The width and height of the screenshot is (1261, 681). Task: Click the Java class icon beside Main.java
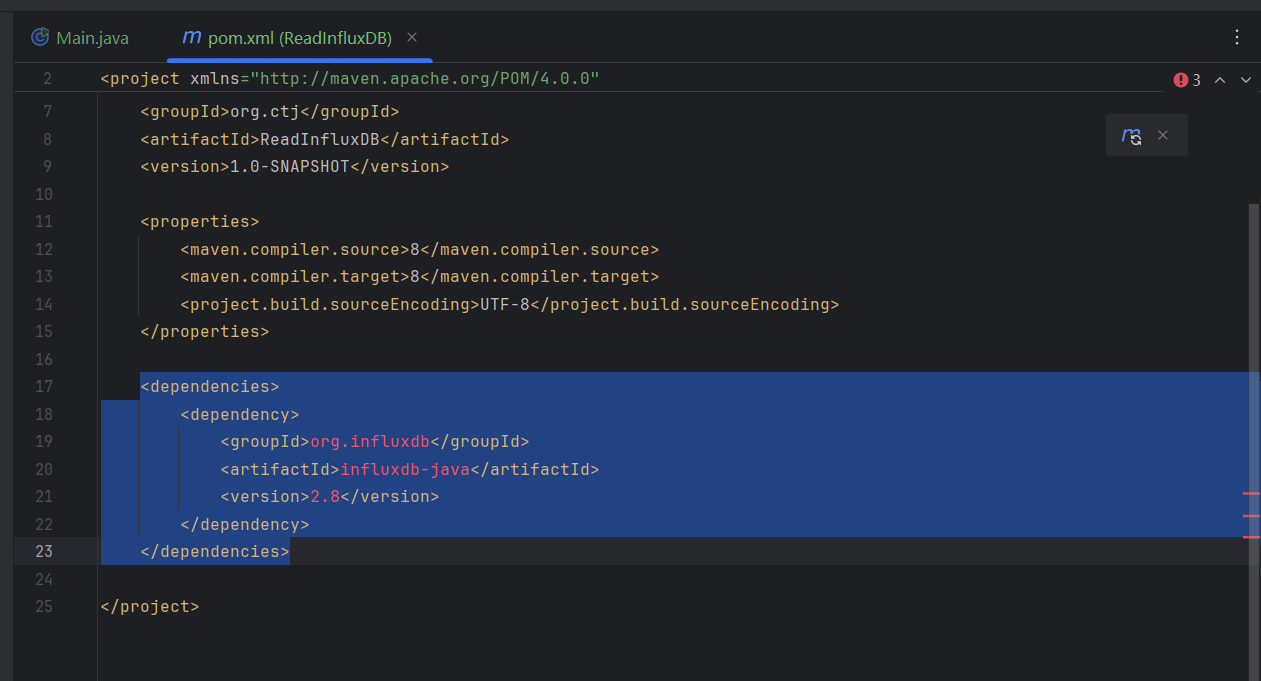pos(39,37)
